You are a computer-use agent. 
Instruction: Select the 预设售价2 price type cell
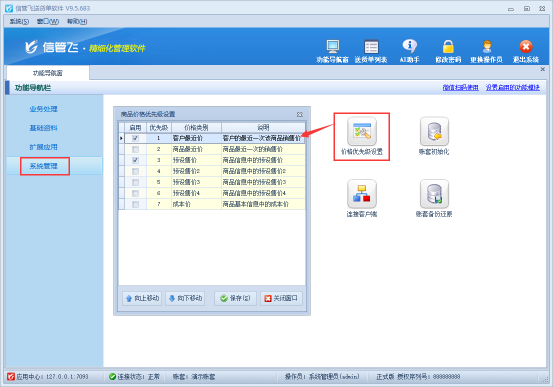196,171
